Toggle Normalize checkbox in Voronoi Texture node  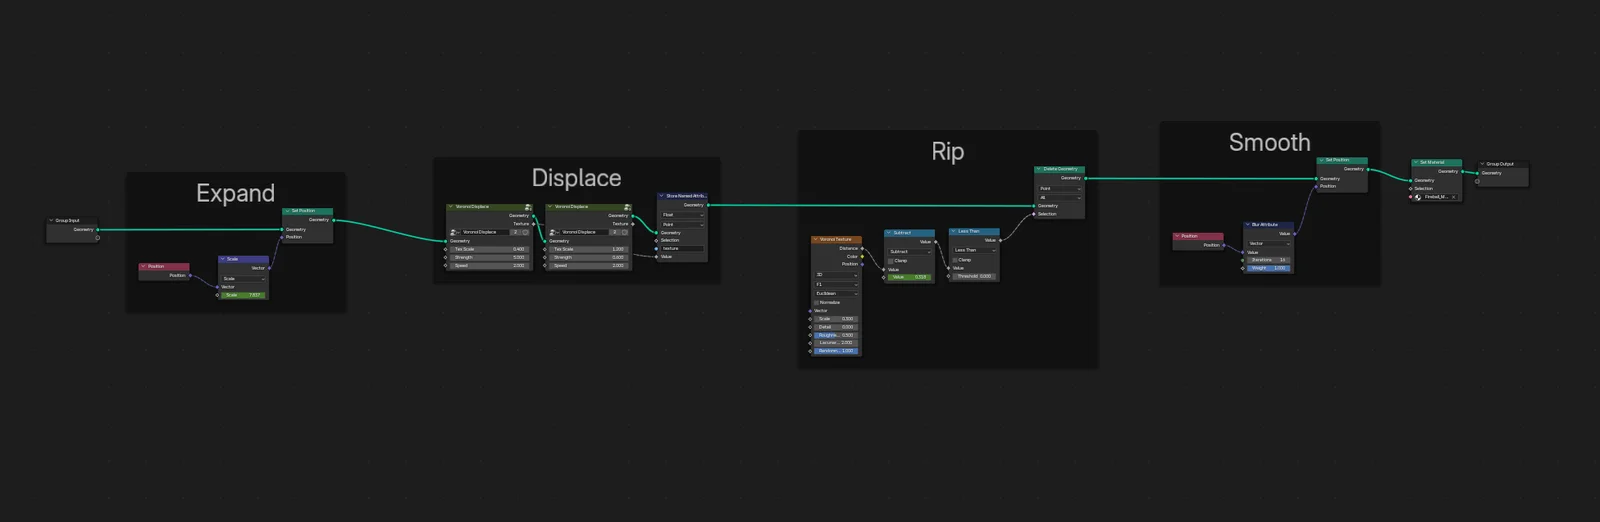point(817,302)
